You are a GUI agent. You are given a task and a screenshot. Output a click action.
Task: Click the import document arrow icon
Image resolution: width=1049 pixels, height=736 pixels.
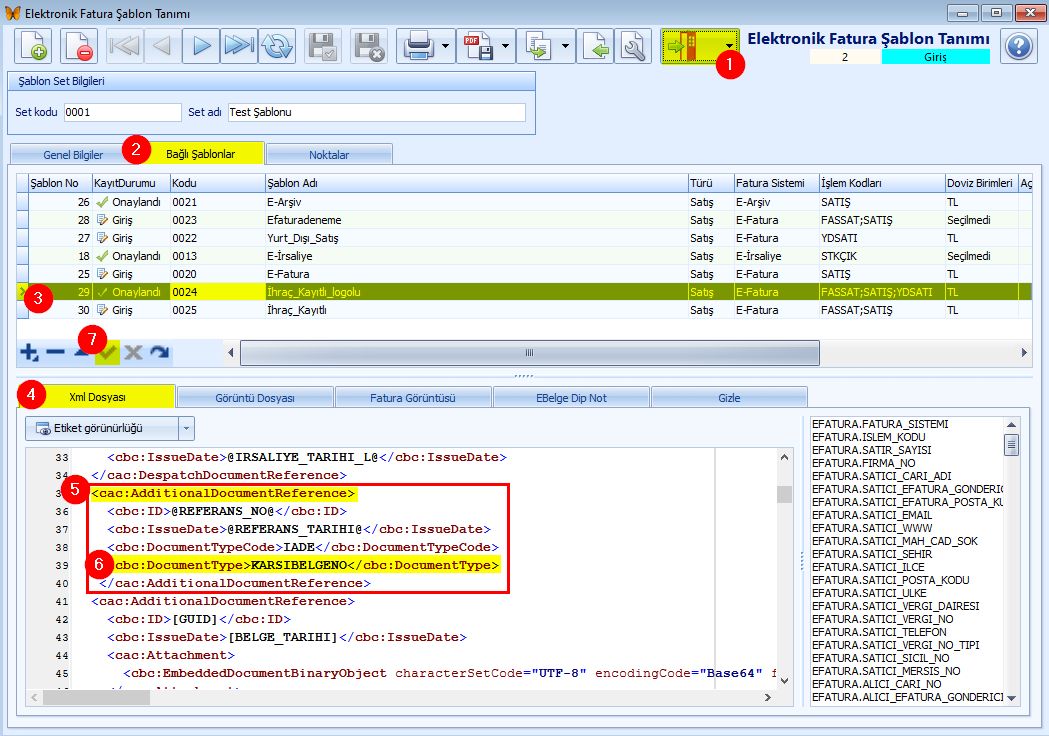[x=595, y=46]
